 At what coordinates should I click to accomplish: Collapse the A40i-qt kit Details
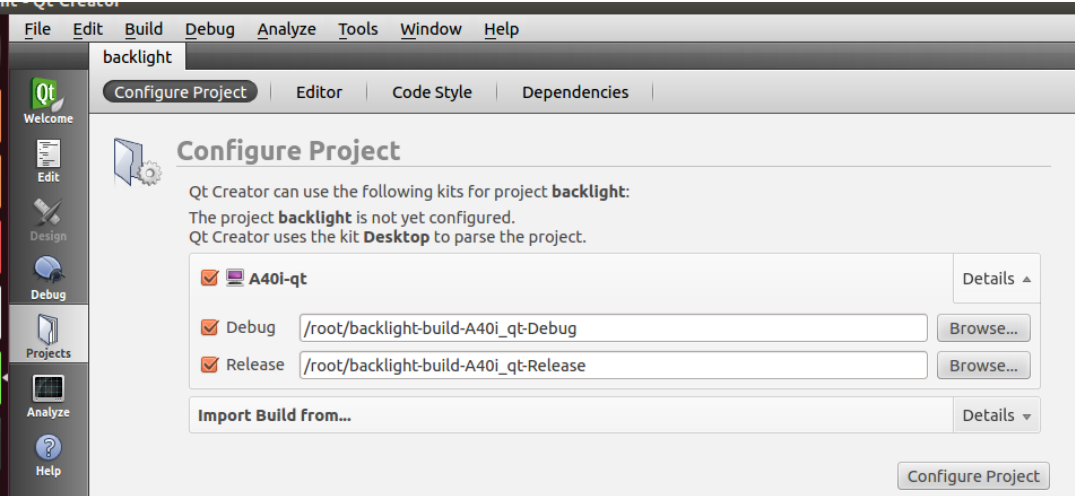click(x=996, y=279)
